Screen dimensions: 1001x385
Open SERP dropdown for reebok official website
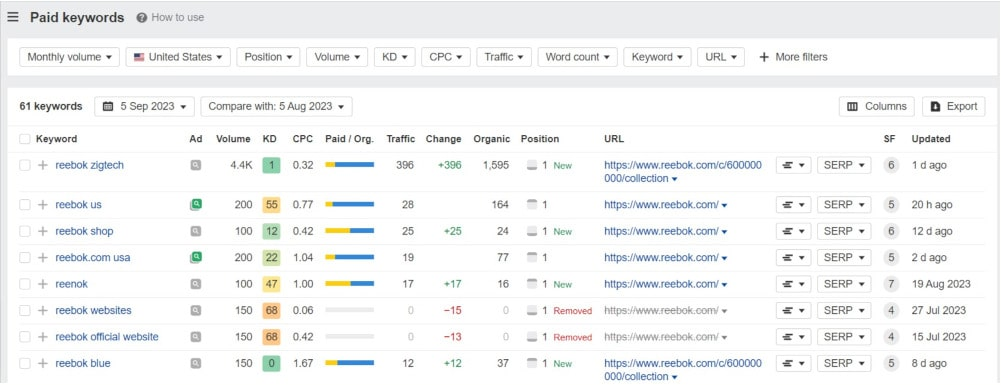[844, 336]
